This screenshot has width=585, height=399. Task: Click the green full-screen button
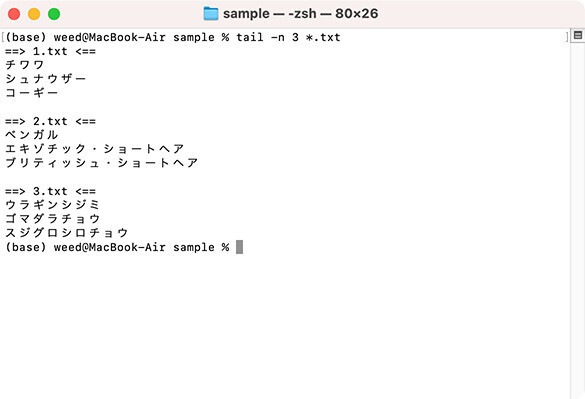pos(54,14)
